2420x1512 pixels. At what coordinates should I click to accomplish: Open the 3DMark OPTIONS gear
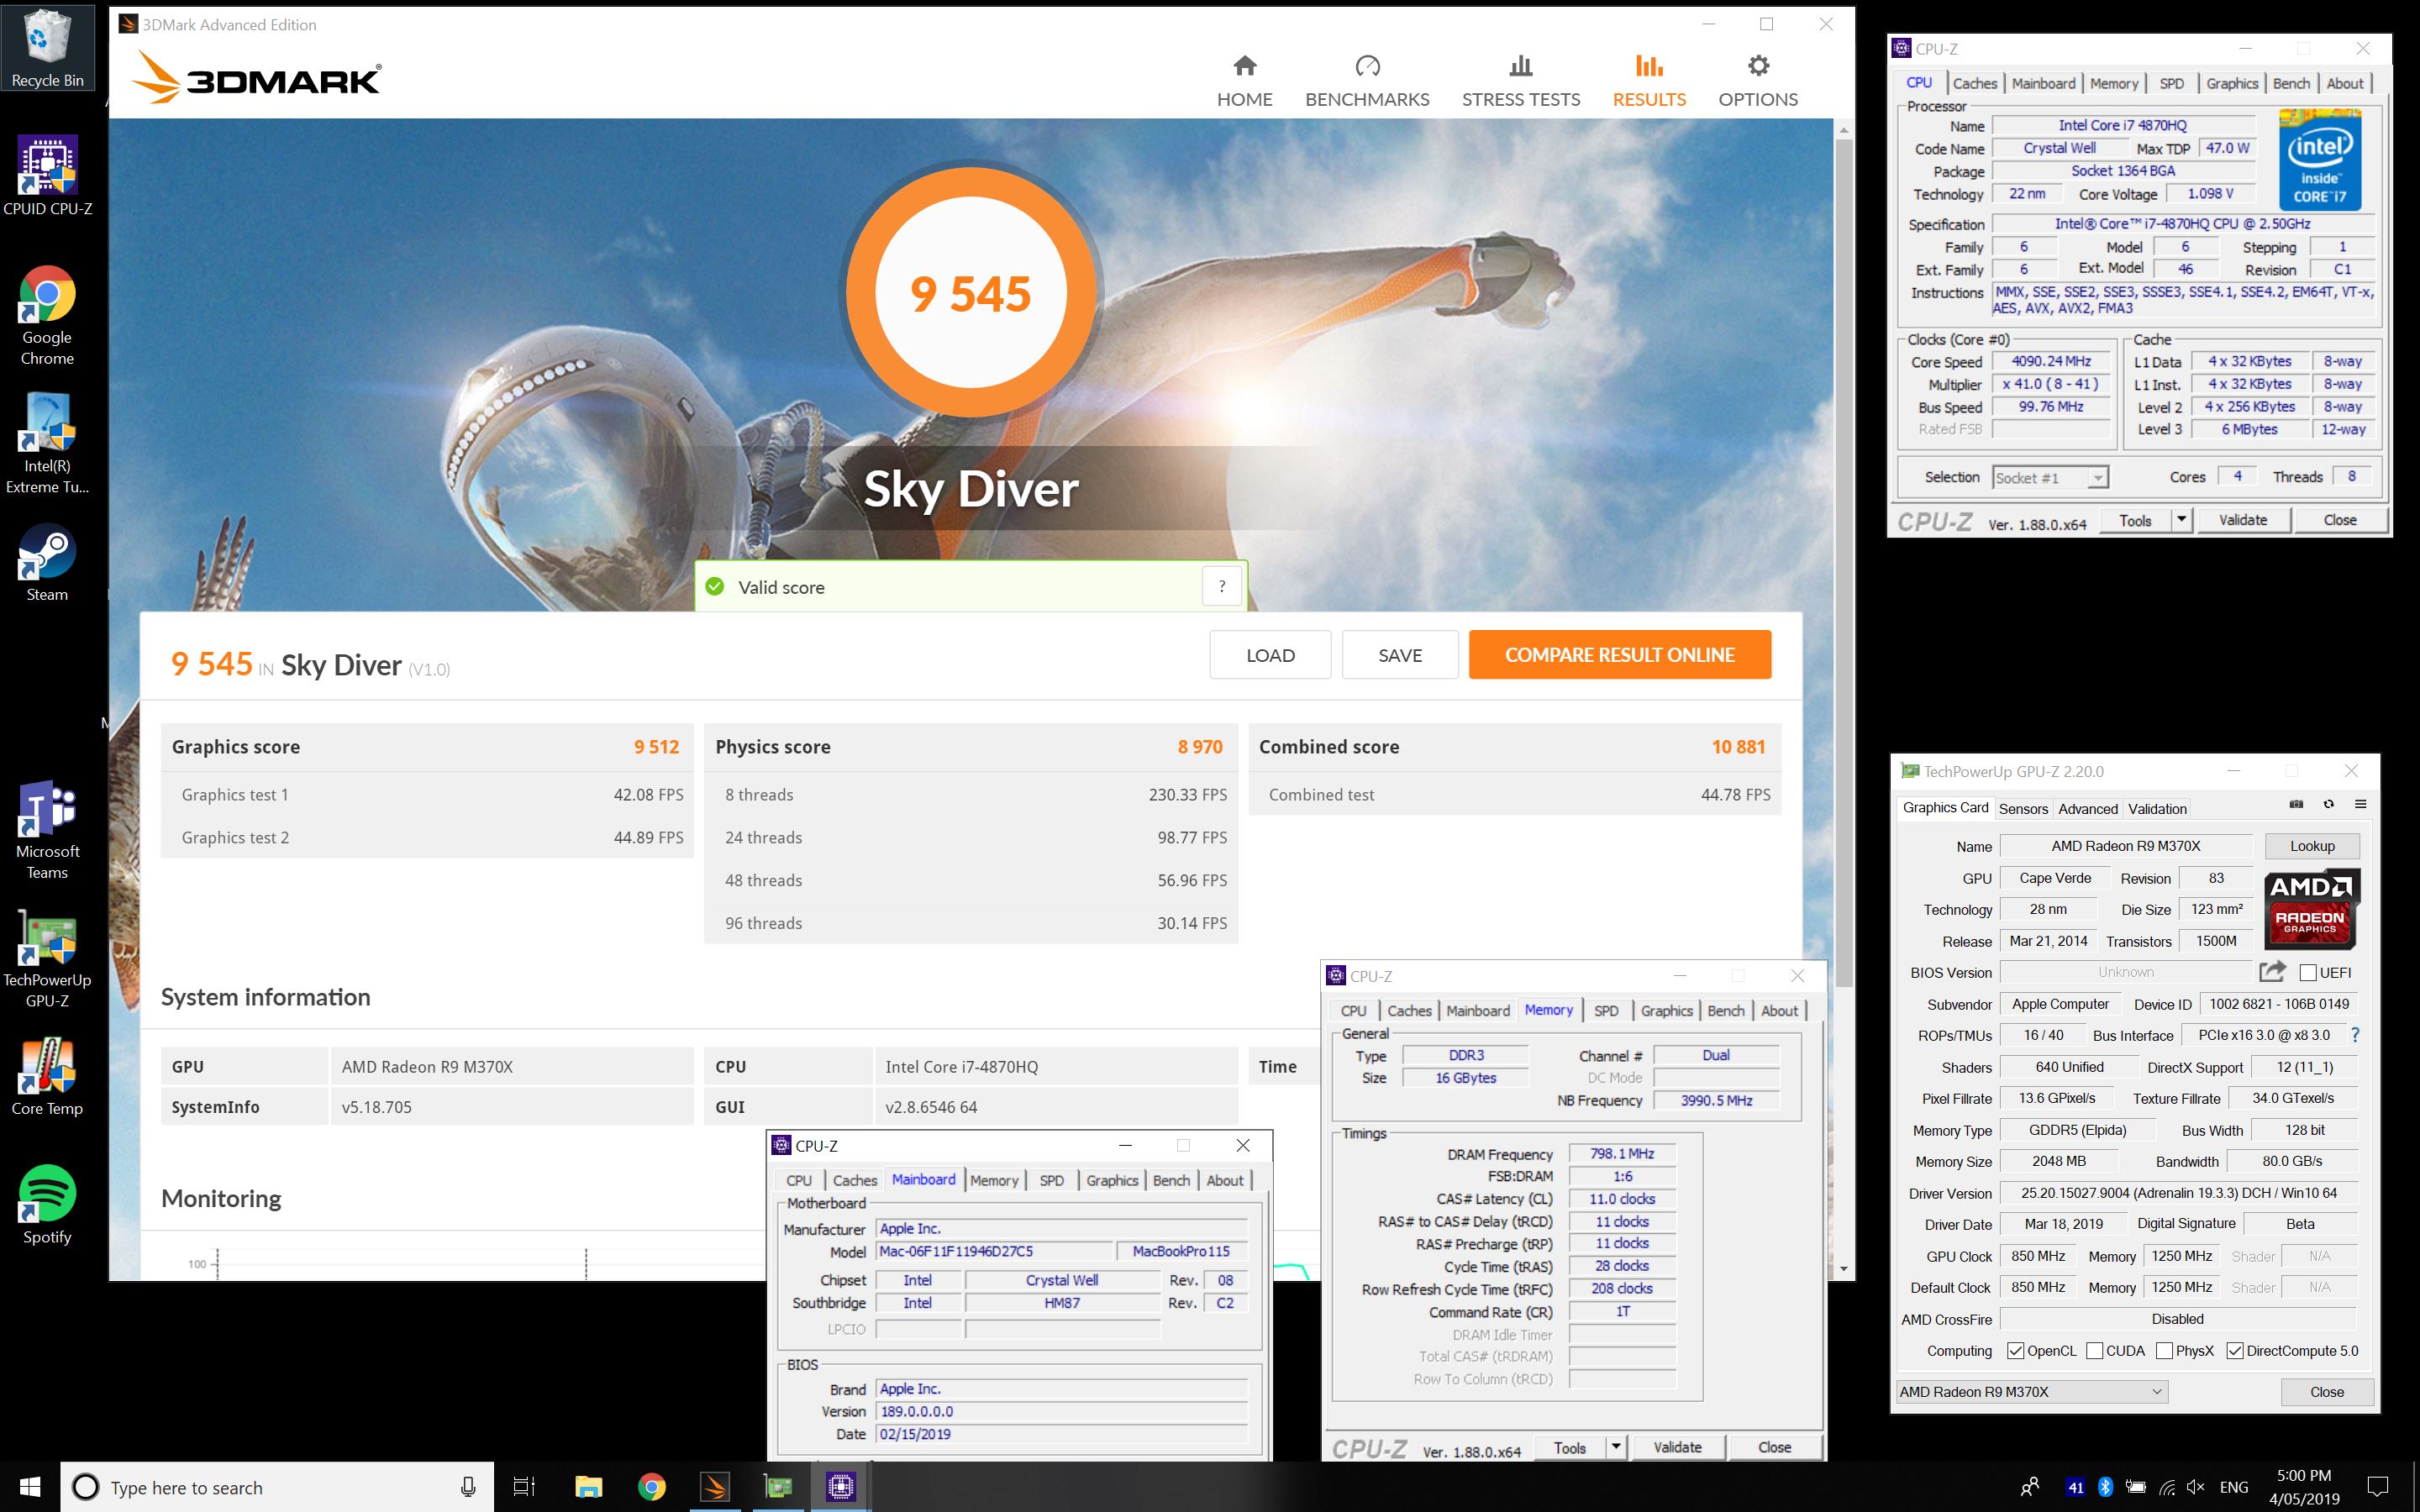pos(1758,81)
